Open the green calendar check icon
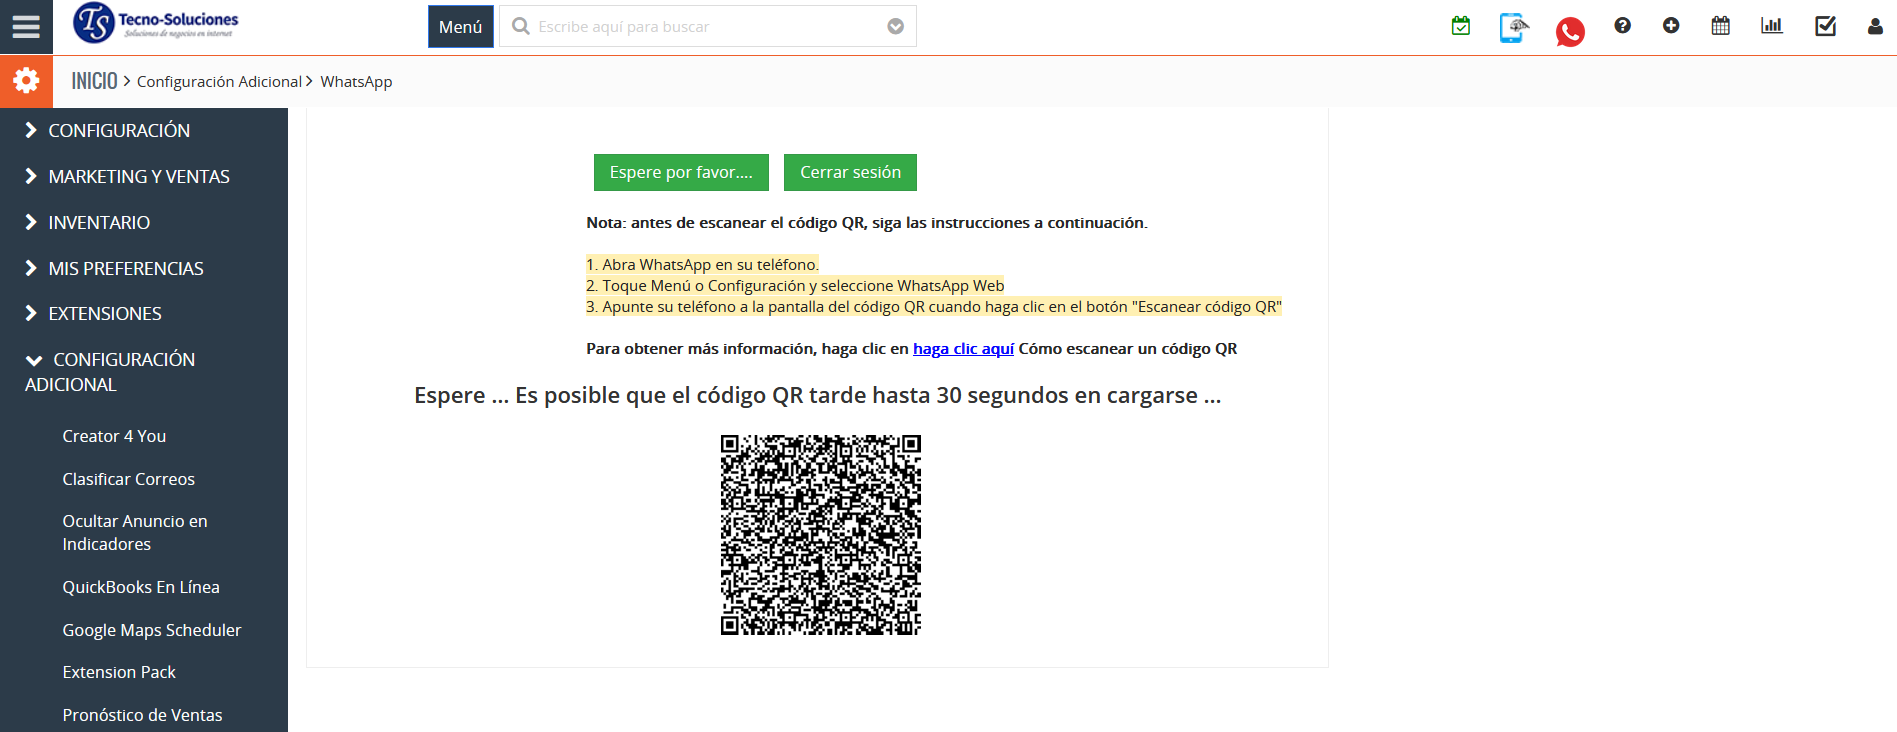 pyautogui.click(x=1460, y=26)
